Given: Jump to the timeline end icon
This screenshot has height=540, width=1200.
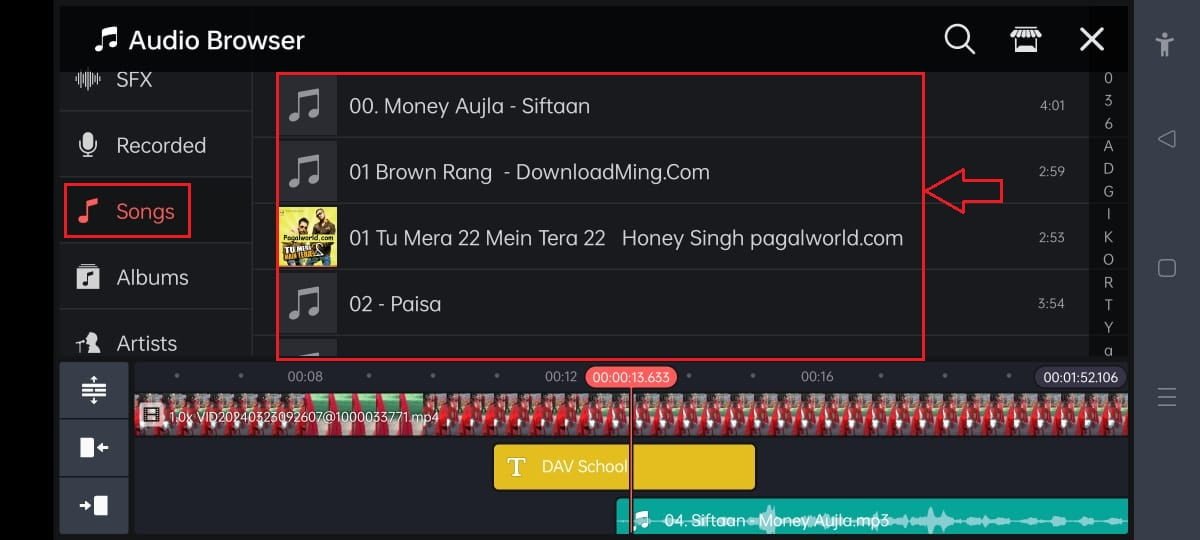Looking at the screenshot, I should [94, 505].
